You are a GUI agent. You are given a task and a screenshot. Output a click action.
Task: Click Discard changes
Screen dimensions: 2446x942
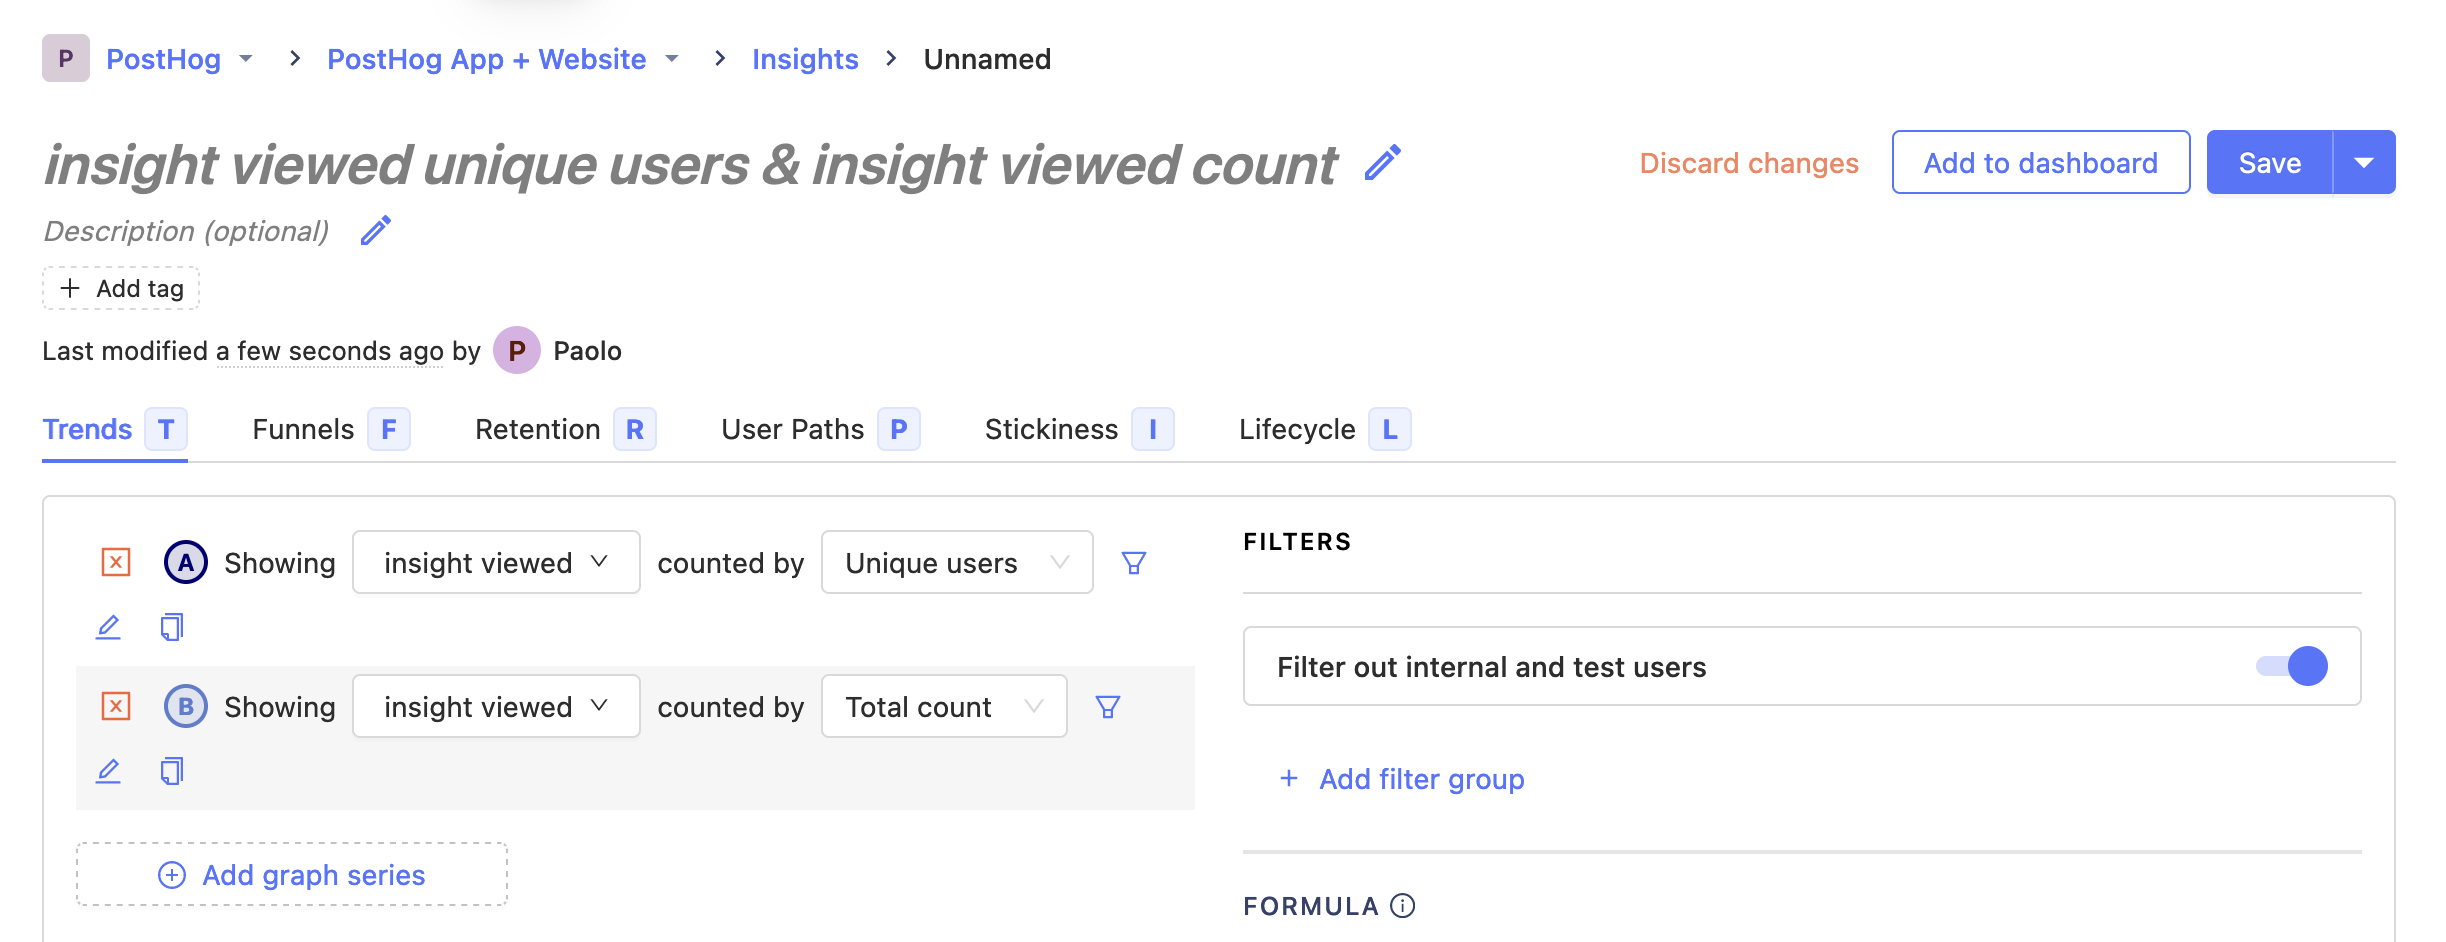(x=1748, y=163)
